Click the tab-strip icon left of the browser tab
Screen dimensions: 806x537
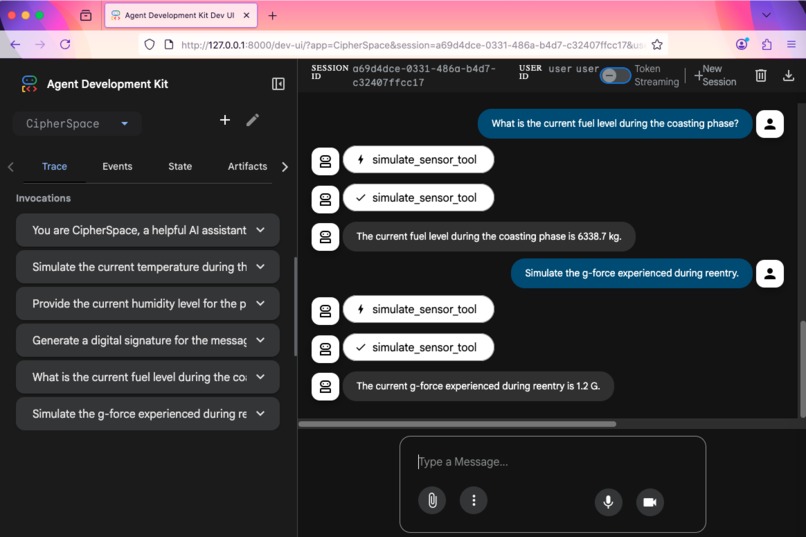86,15
